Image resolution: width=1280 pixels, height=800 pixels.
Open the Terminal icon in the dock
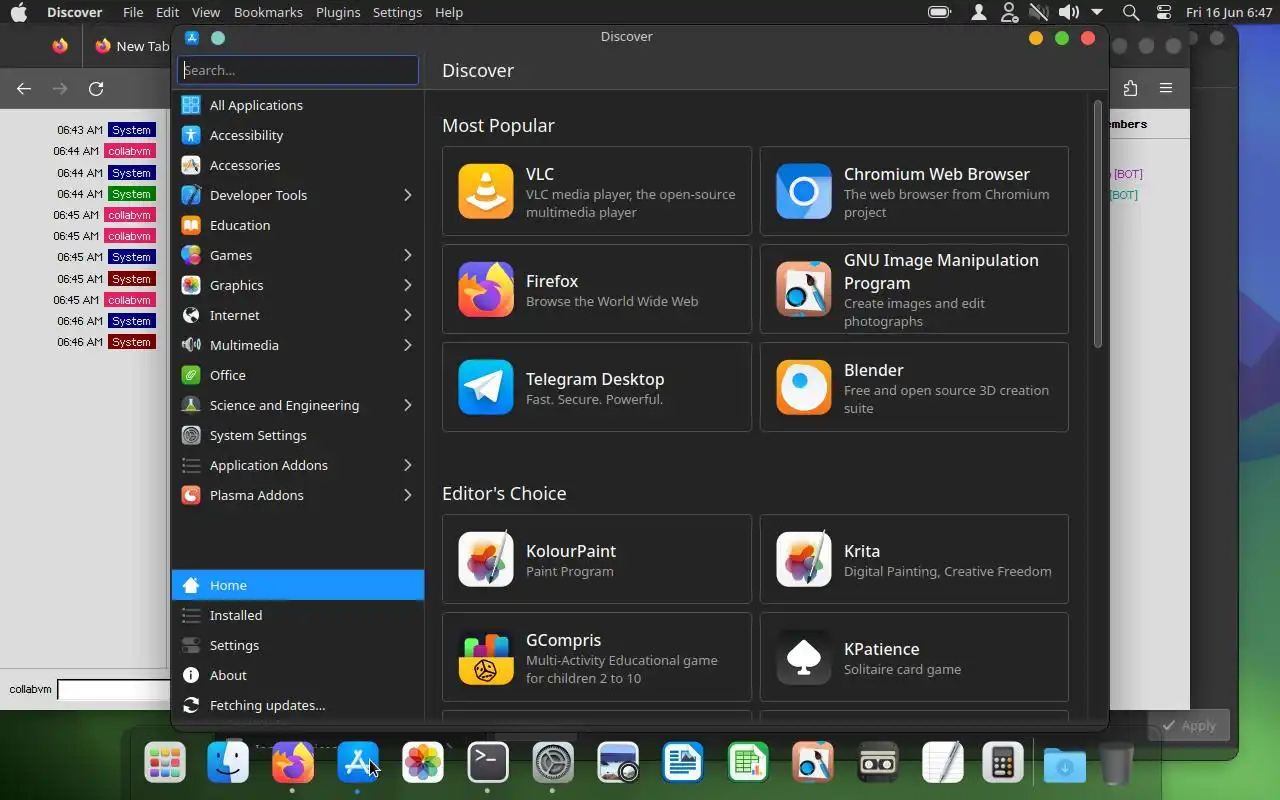pos(488,764)
